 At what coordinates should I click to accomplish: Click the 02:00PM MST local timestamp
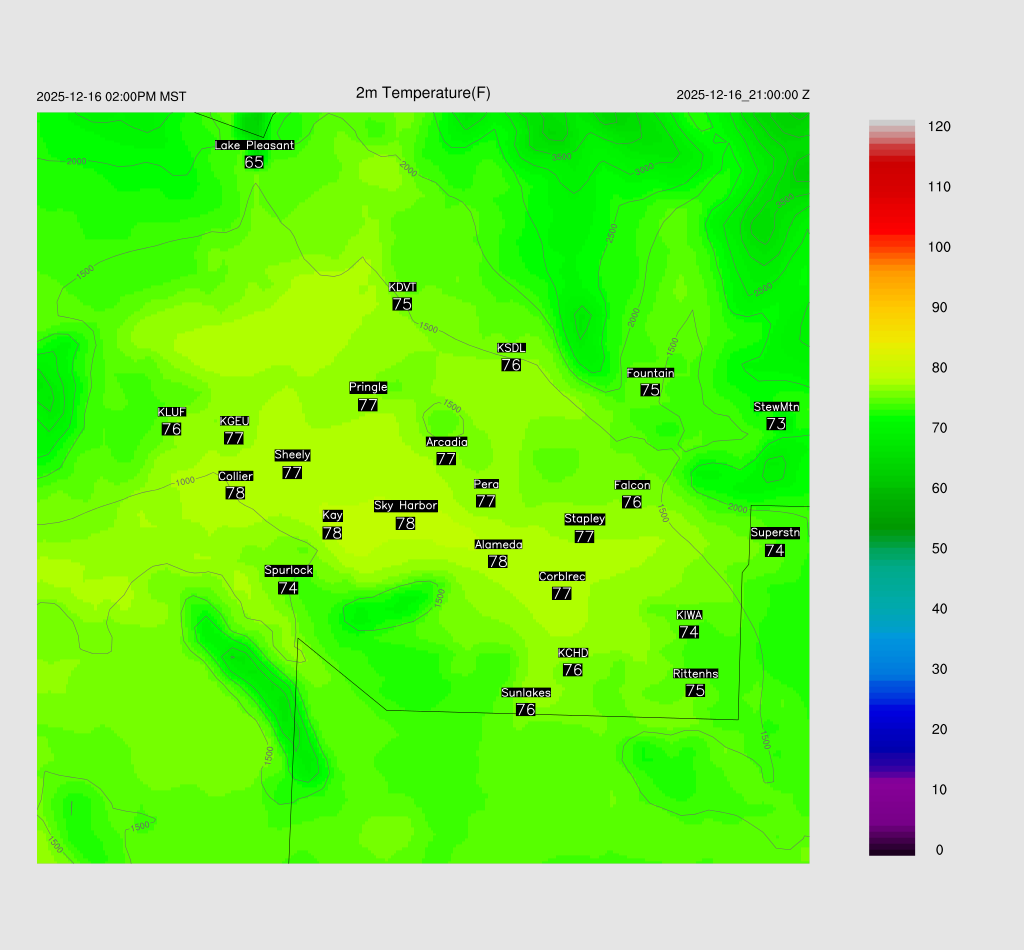[x=111, y=97]
